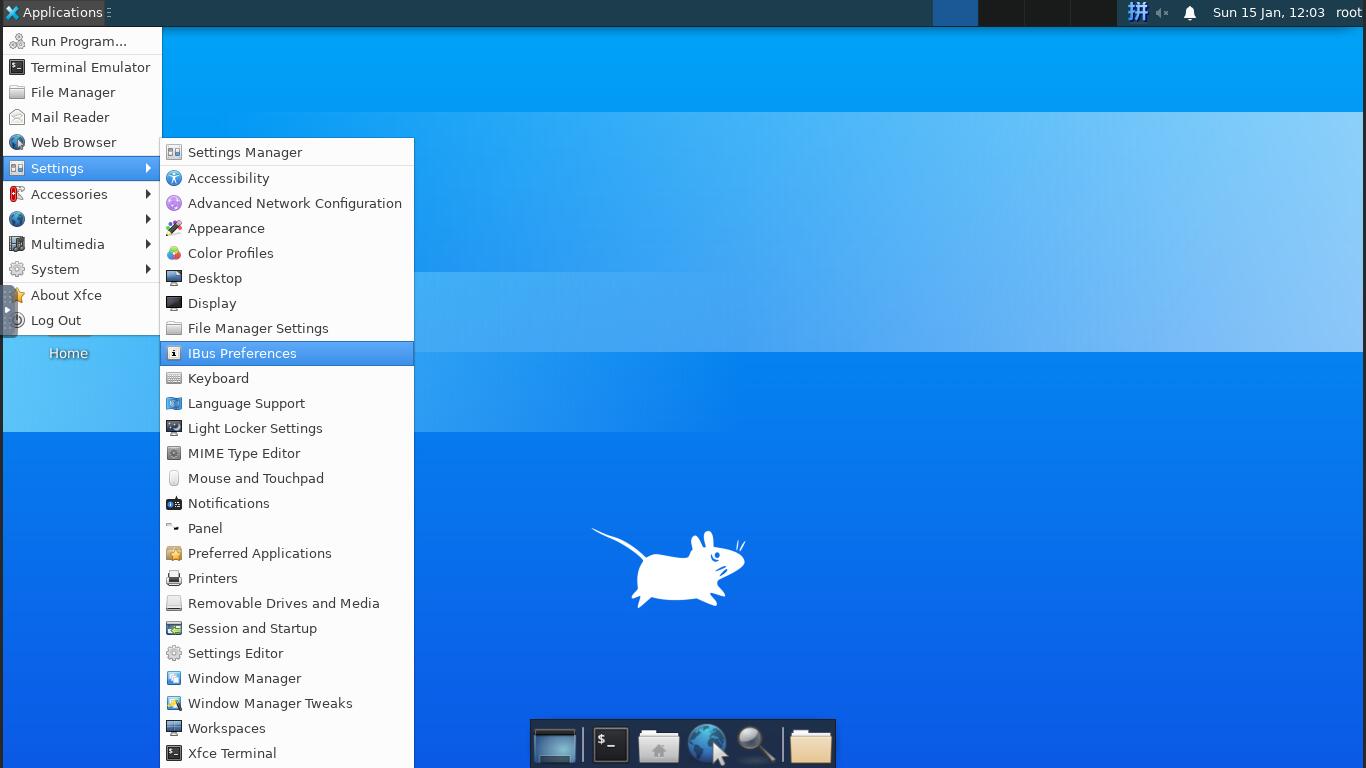Open home folder icon in dock
Image resolution: width=1366 pixels, height=768 pixels.
[659, 745]
